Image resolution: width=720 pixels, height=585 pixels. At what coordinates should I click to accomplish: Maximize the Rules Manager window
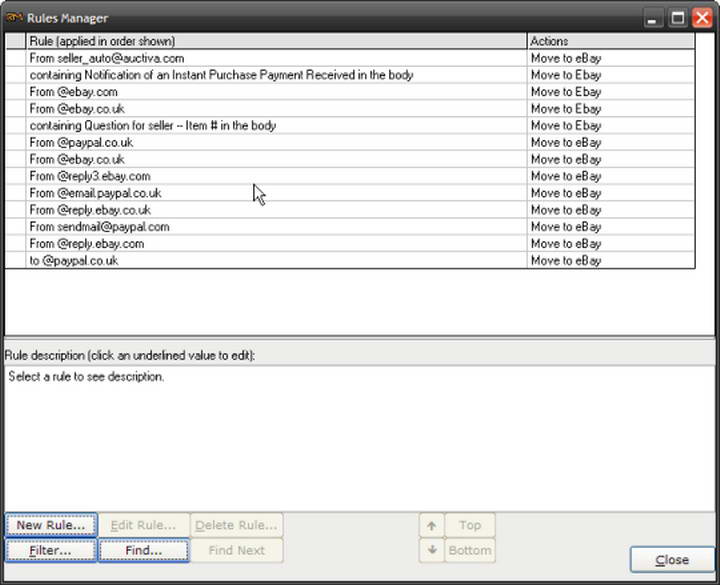point(678,18)
